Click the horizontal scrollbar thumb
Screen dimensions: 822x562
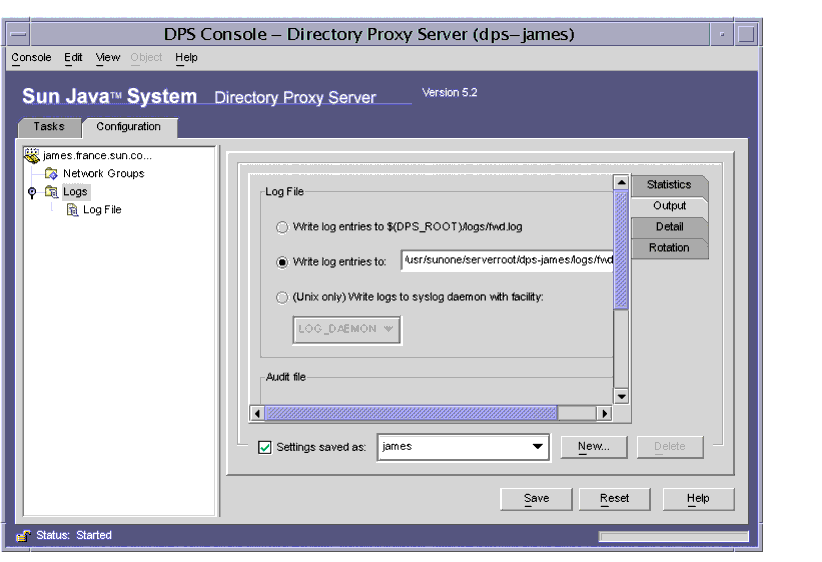(x=411, y=414)
